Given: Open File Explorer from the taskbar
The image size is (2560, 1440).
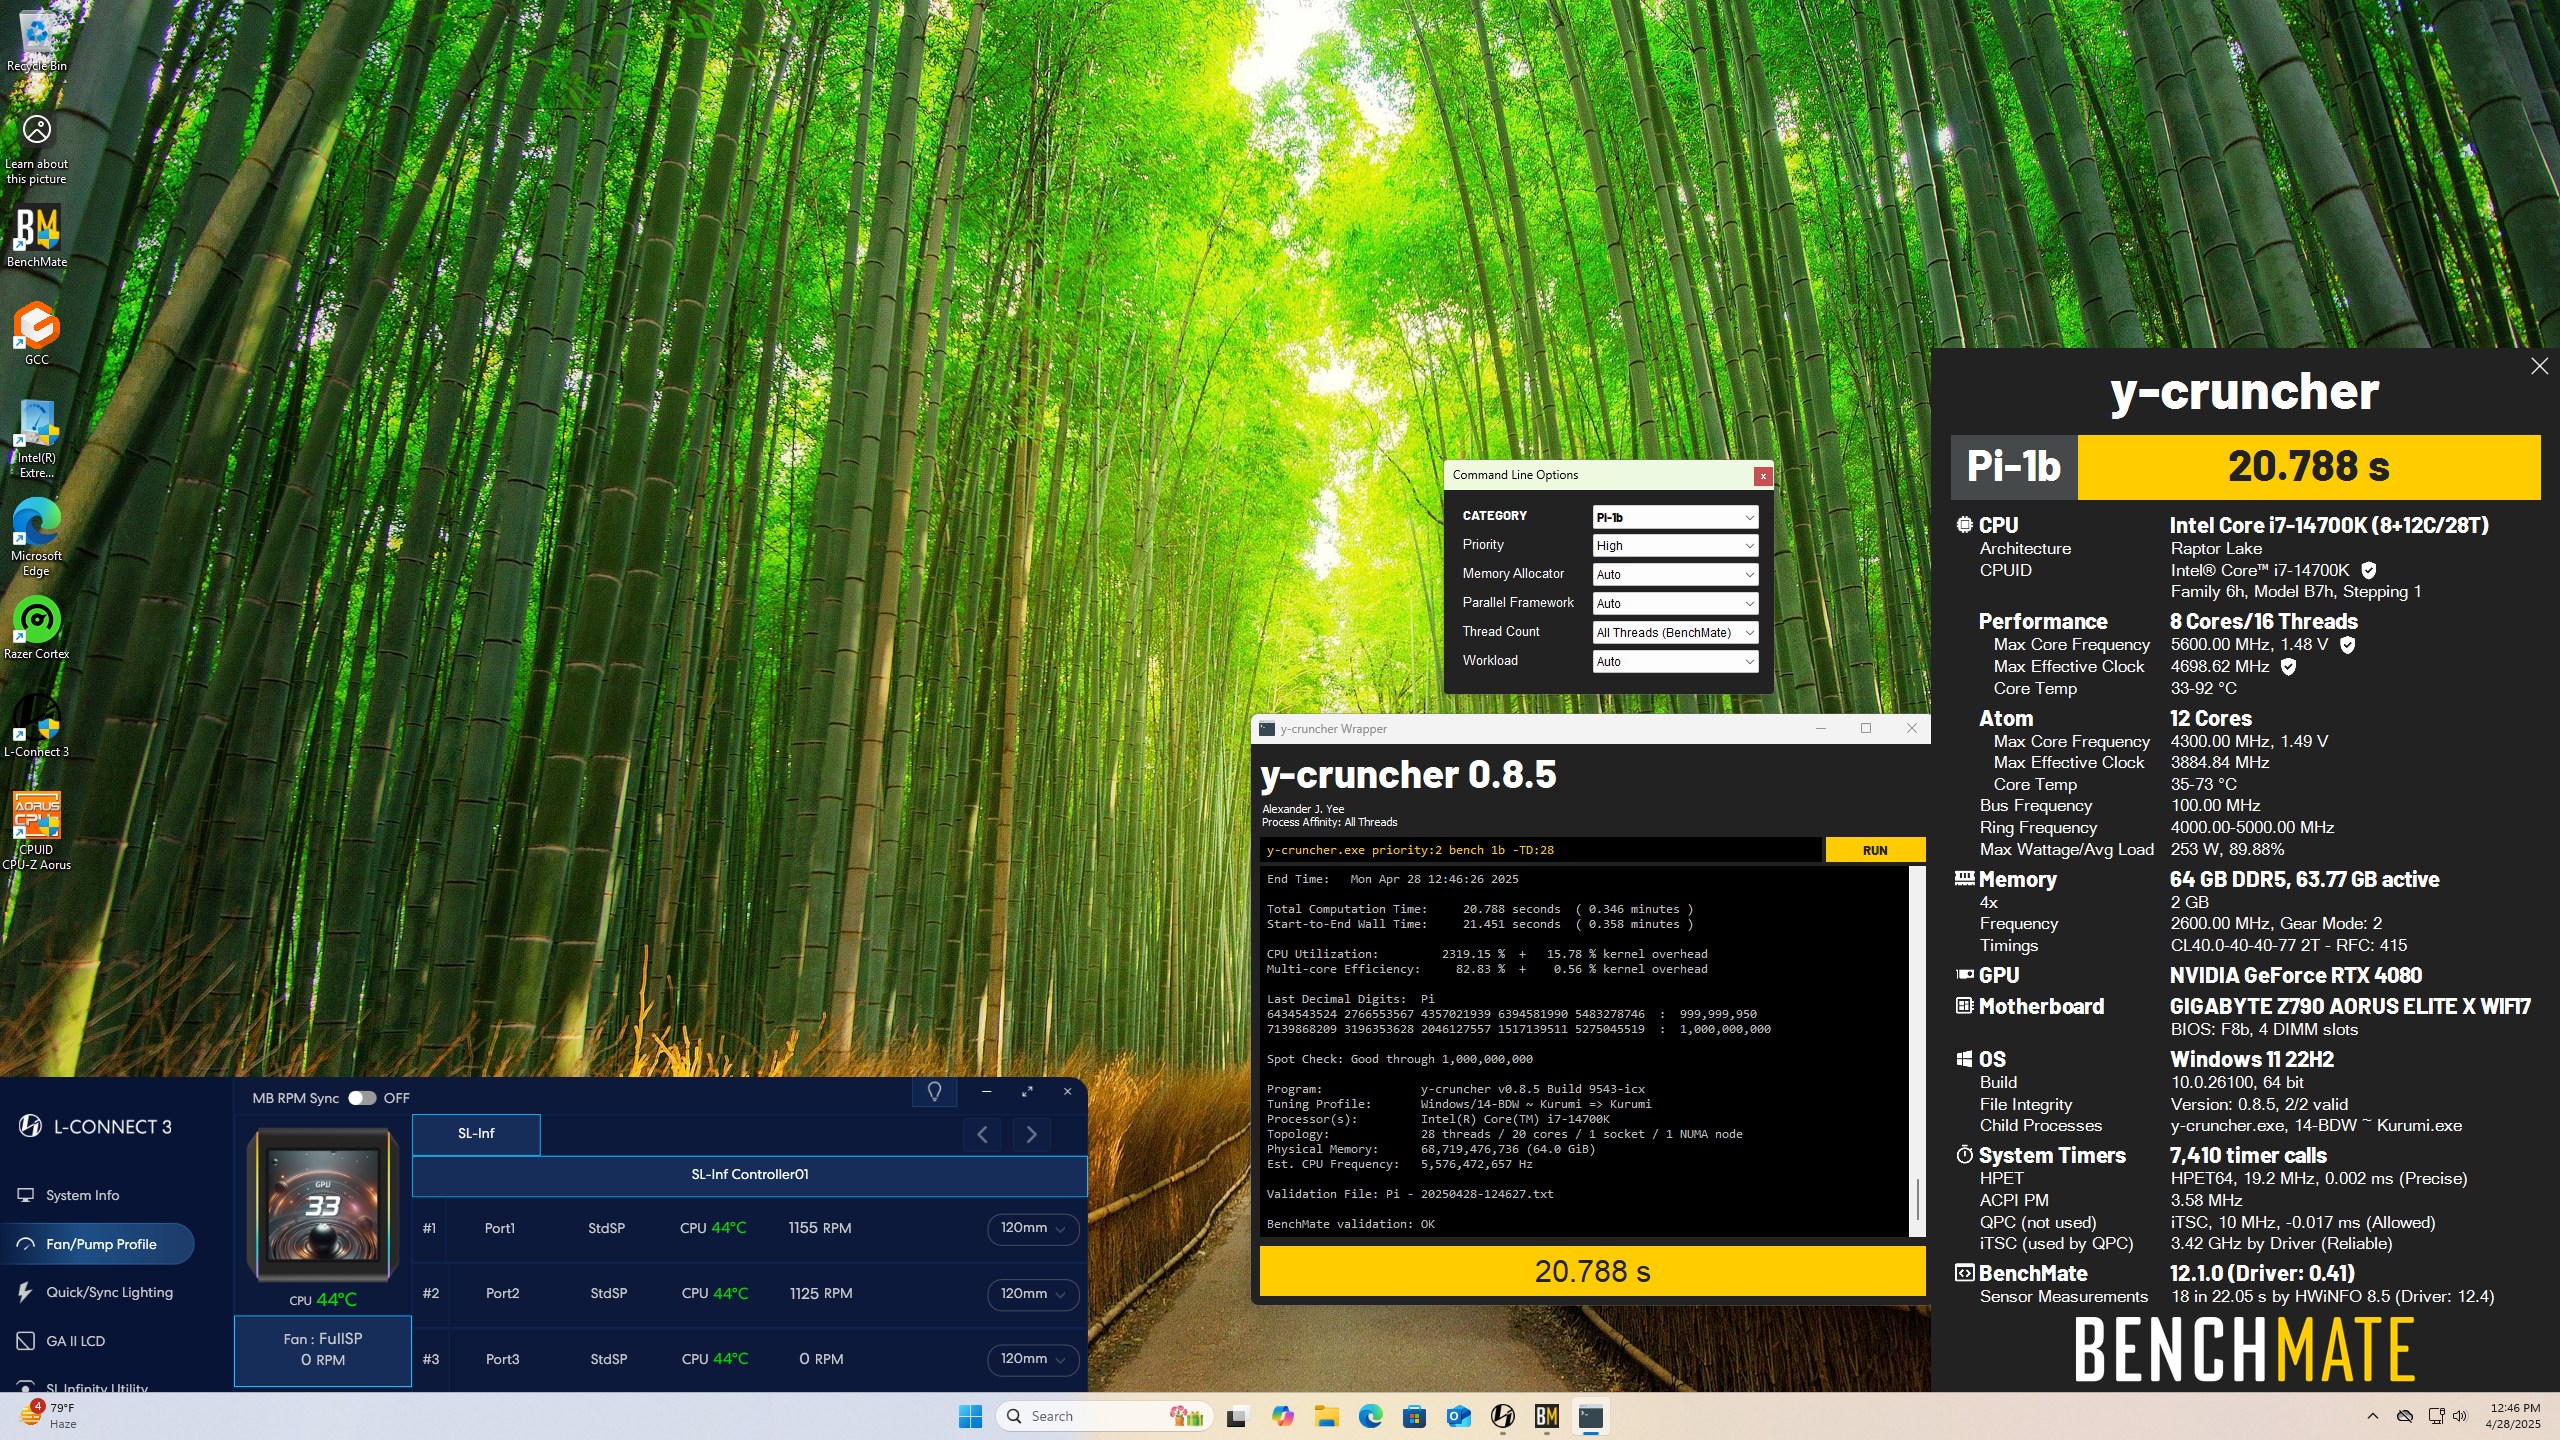Looking at the screenshot, I should (x=1326, y=1416).
